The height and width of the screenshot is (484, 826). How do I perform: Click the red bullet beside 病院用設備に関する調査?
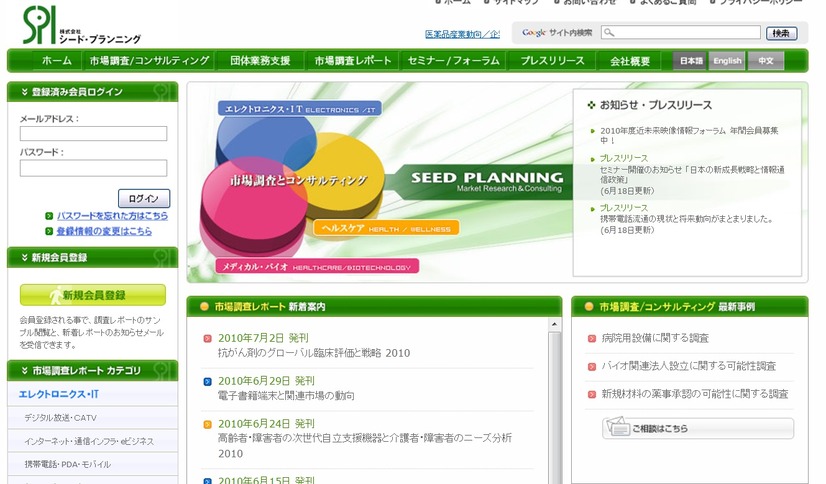tap(592, 339)
